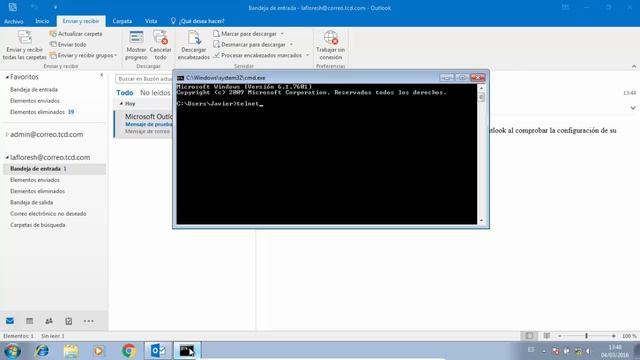640x360 pixels.
Task: Select Bandeja de entrada under Favoritos
Action: pyautogui.click(x=34, y=89)
